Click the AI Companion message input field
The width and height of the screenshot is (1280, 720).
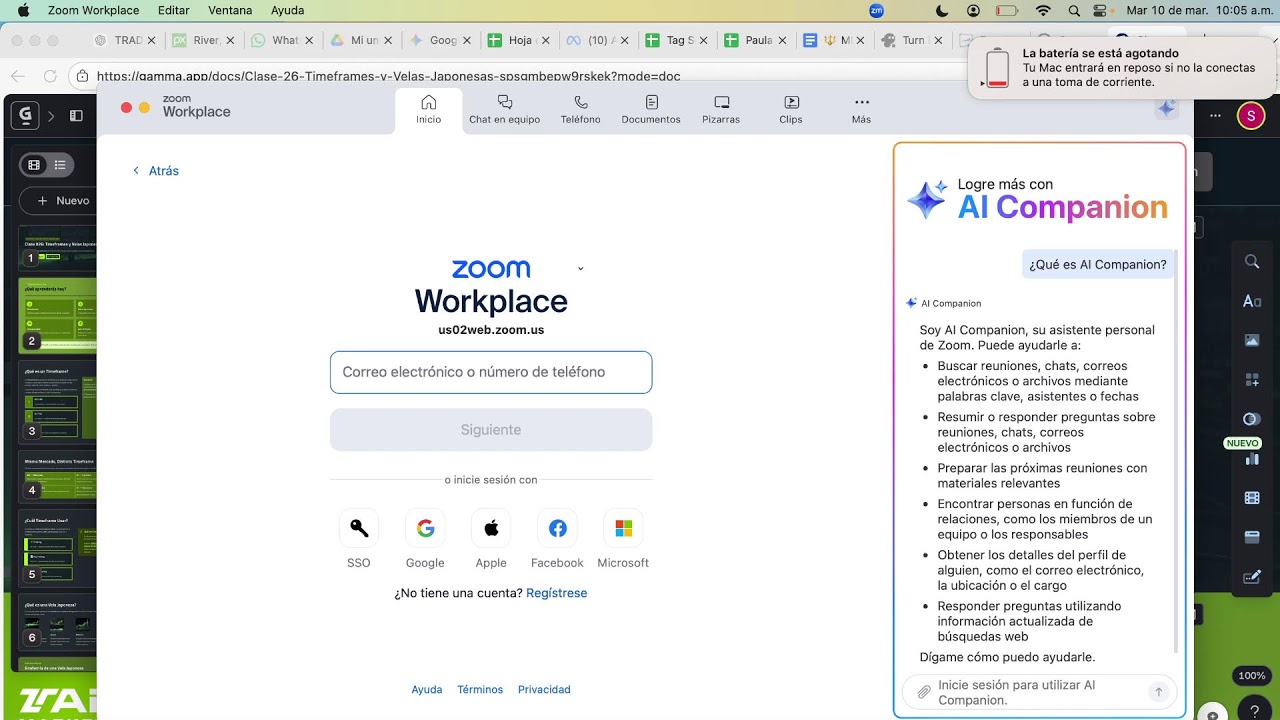click(1040, 692)
